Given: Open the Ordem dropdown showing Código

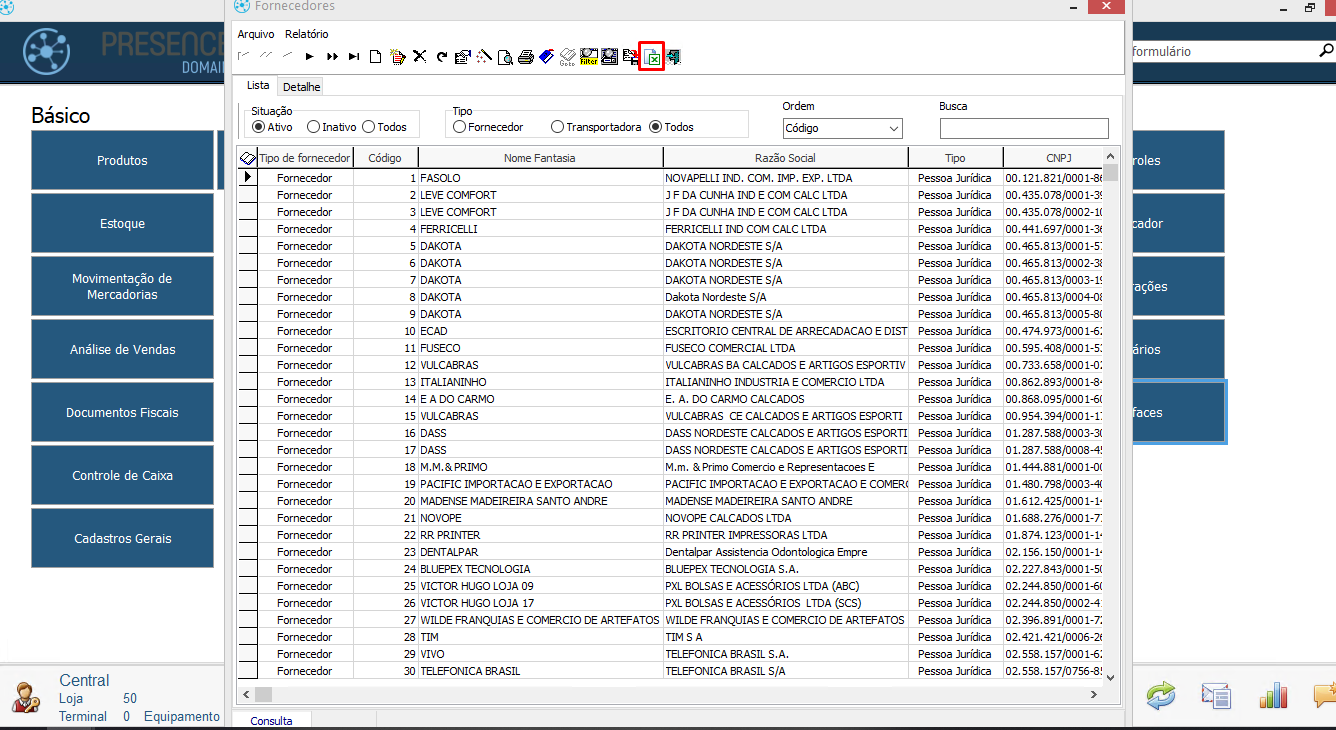Looking at the screenshot, I should coord(842,128).
